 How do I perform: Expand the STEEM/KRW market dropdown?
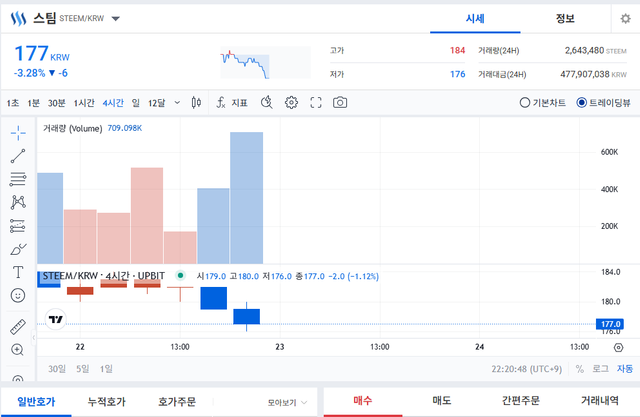(116, 18)
